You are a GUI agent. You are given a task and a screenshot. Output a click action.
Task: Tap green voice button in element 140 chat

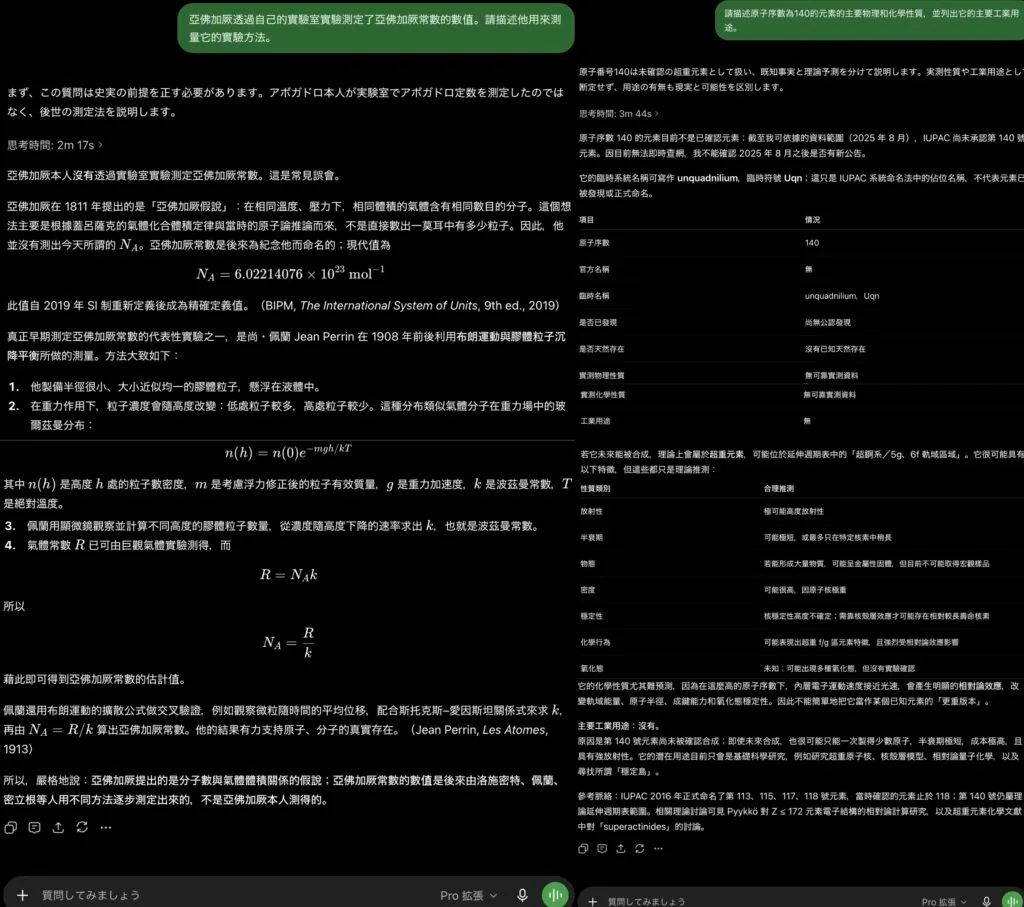pos(1012,900)
